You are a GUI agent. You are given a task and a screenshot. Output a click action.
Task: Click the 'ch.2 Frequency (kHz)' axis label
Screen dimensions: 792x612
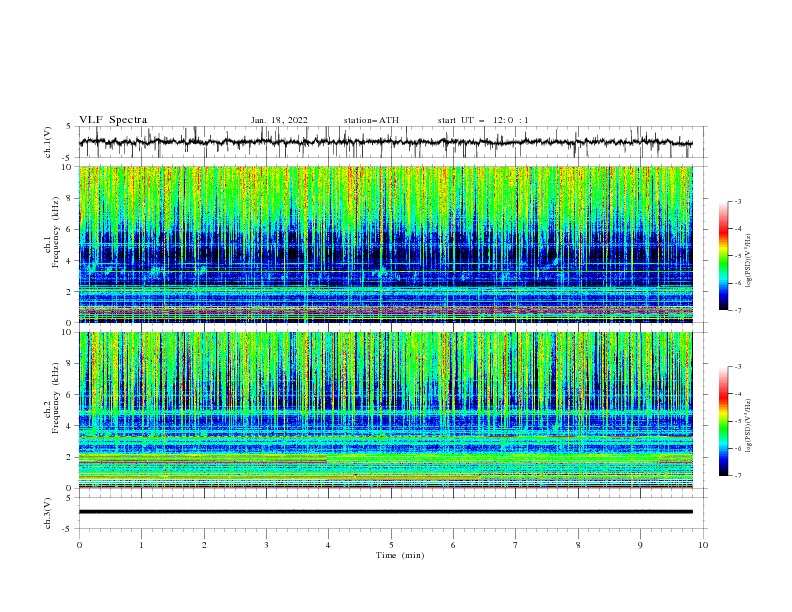(x=52, y=397)
